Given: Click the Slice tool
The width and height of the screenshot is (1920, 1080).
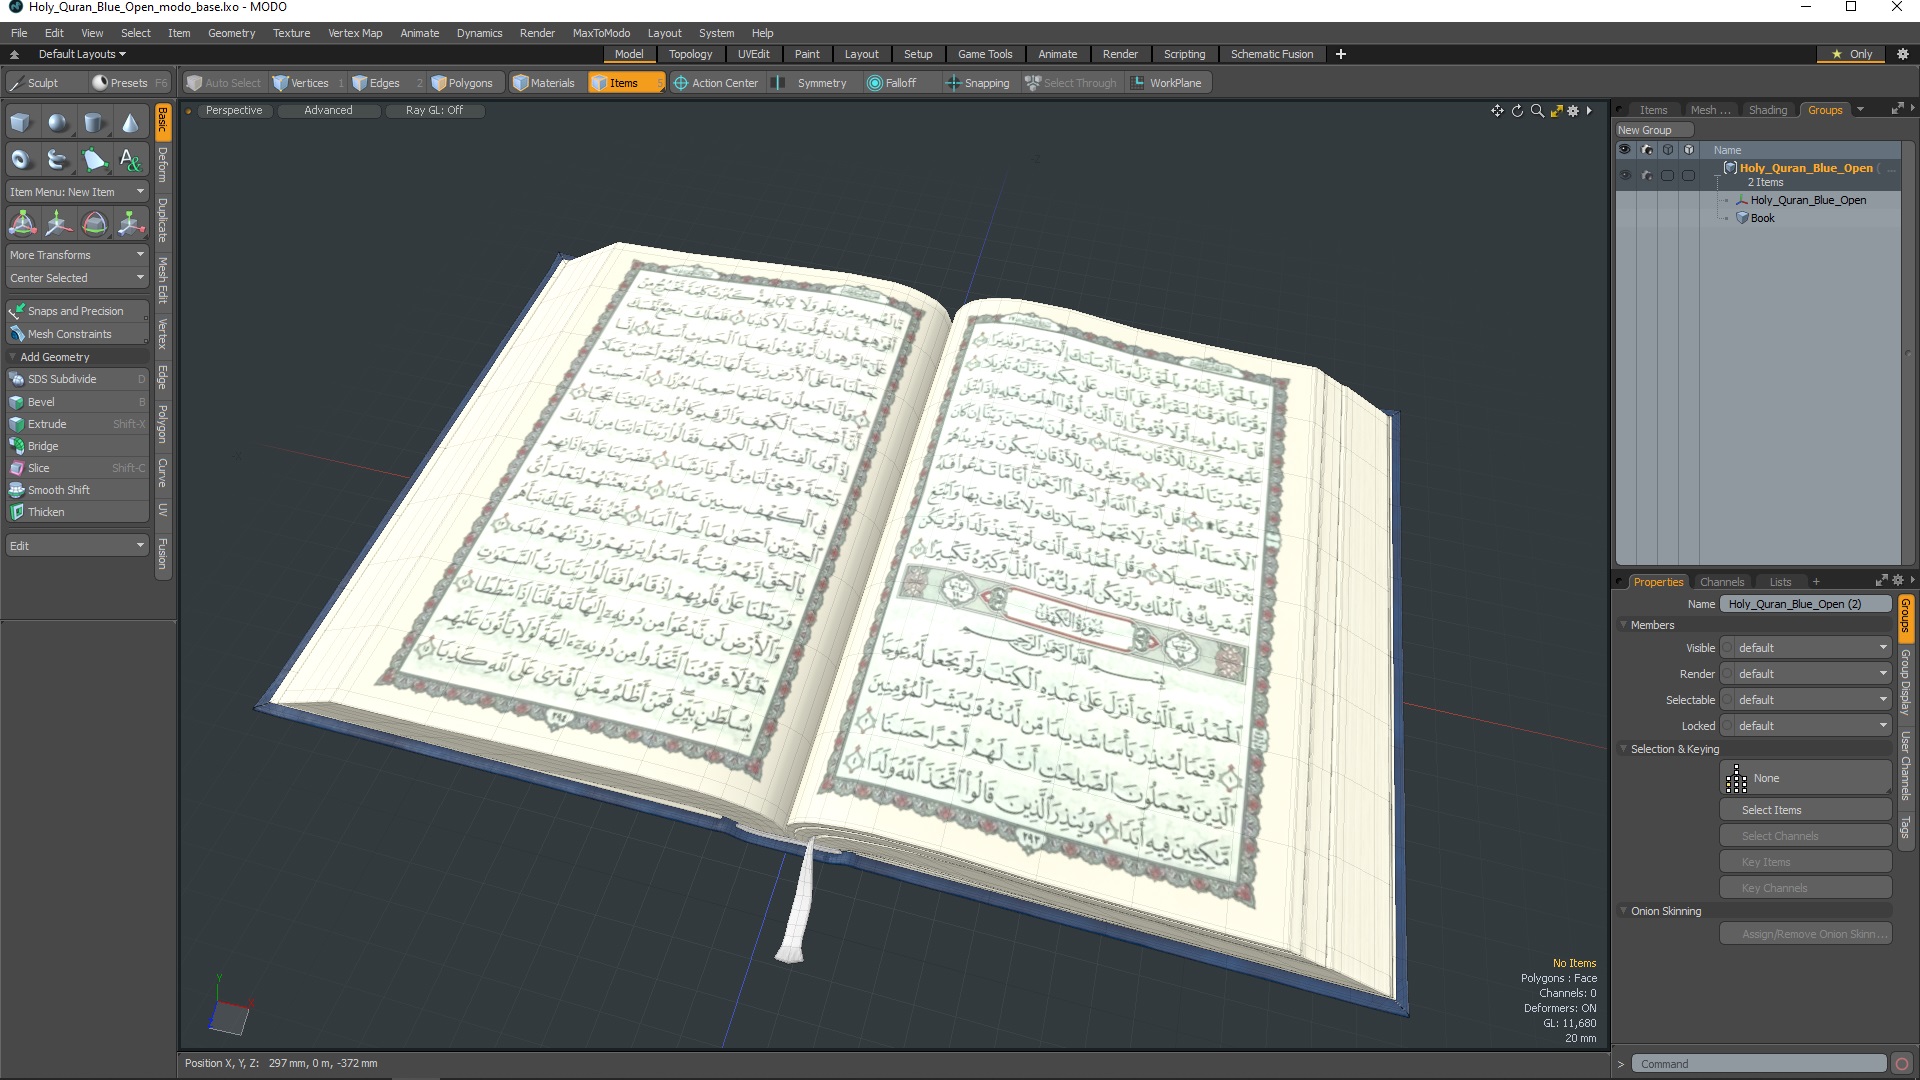Looking at the screenshot, I should coord(77,468).
